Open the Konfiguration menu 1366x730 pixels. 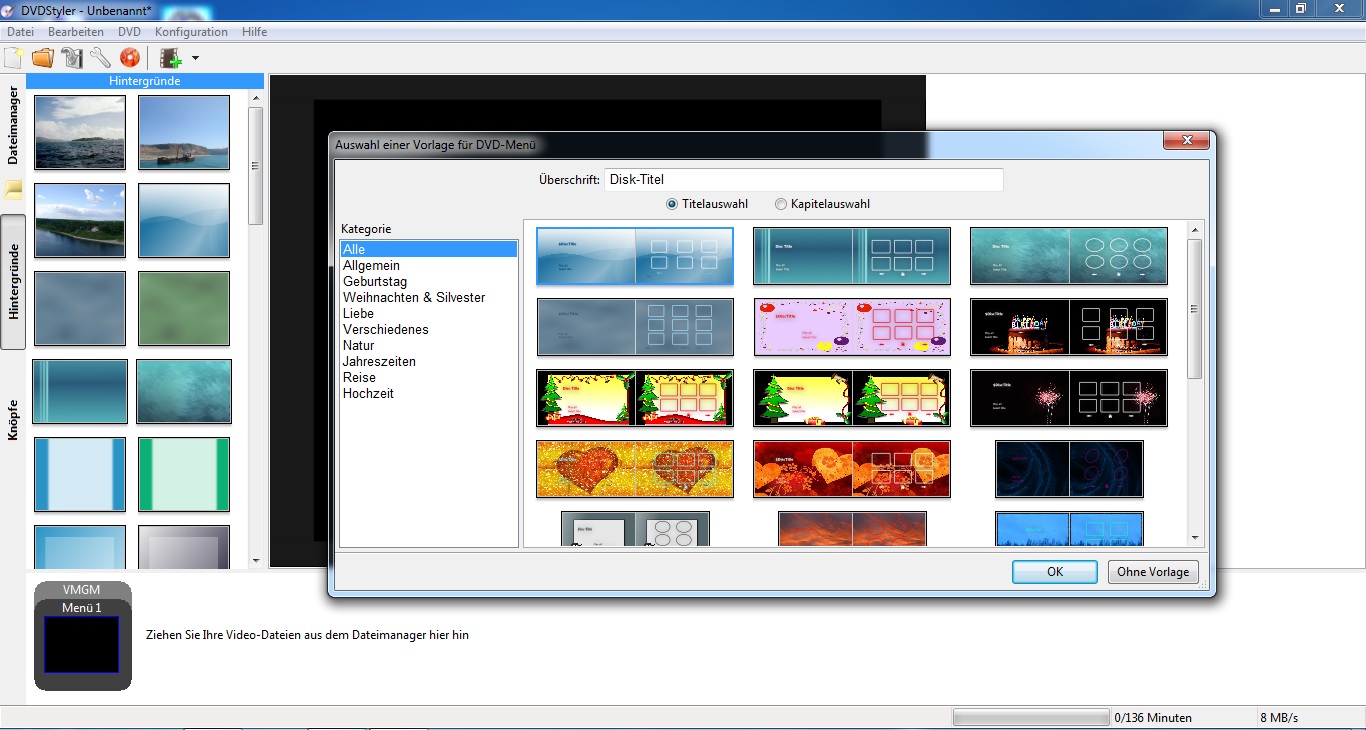pos(191,32)
